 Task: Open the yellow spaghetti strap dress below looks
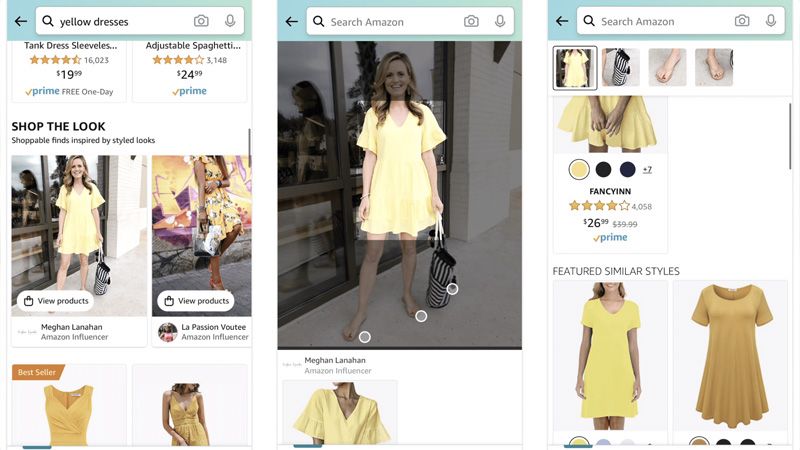(x=190, y=406)
